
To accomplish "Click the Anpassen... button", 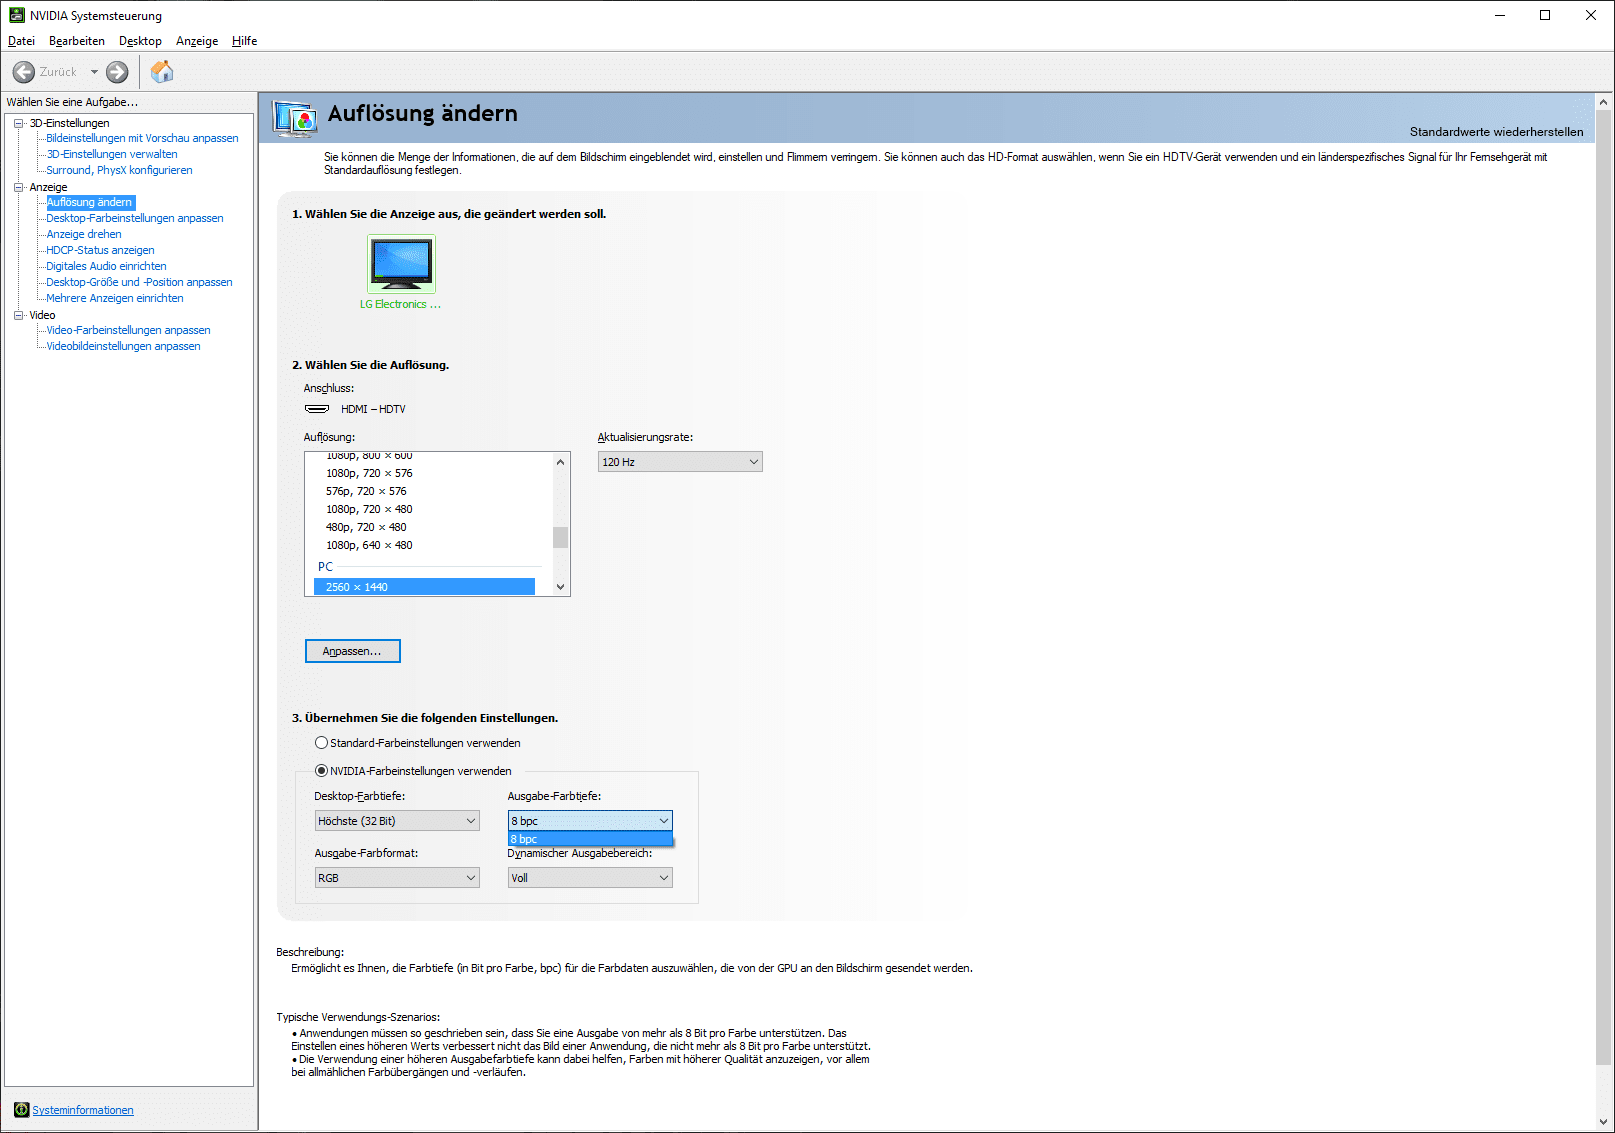I will [352, 651].
